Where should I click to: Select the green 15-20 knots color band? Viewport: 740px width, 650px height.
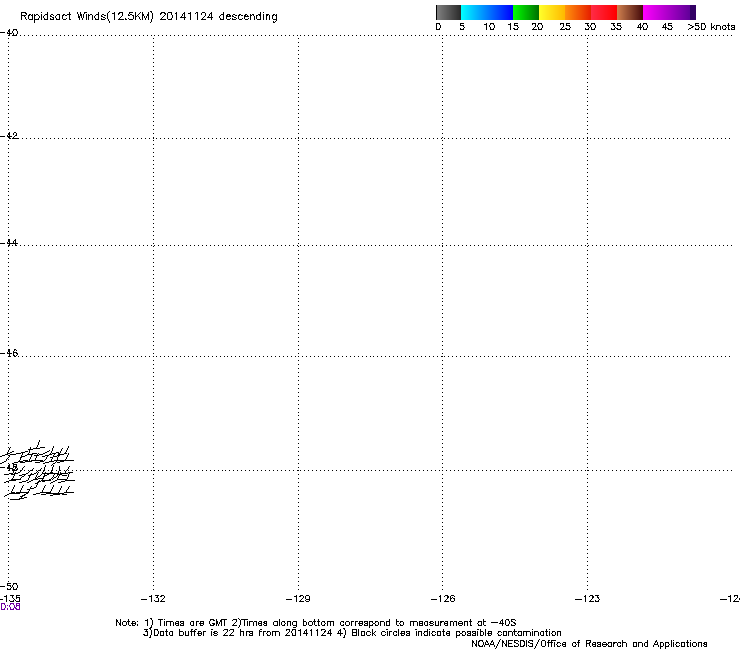(526, 12)
